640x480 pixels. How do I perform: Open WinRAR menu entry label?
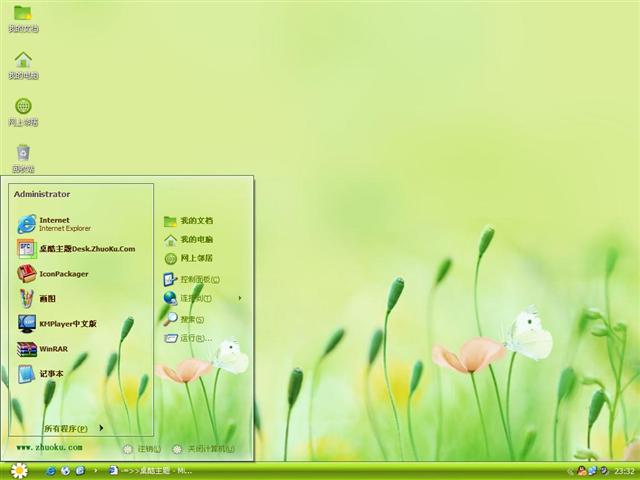point(53,349)
